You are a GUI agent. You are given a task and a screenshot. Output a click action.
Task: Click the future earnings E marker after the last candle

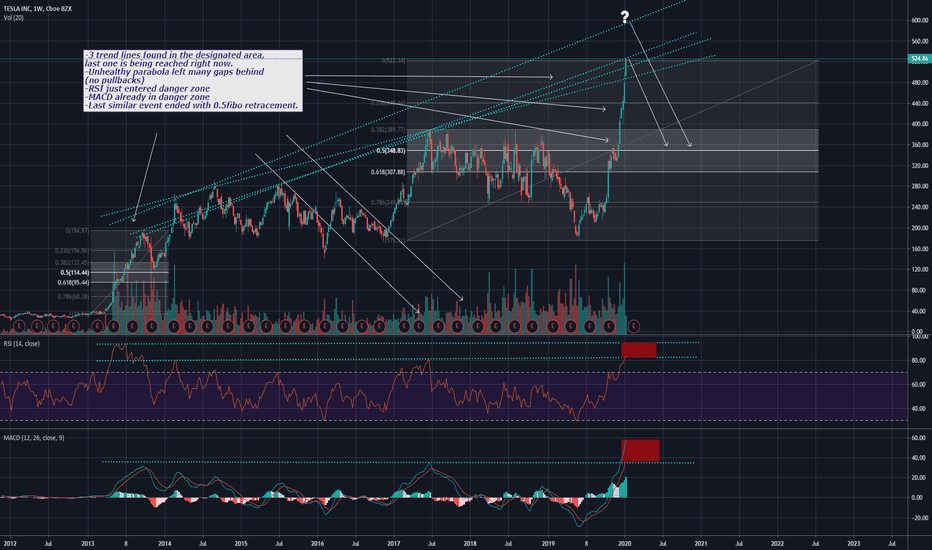(x=634, y=326)
